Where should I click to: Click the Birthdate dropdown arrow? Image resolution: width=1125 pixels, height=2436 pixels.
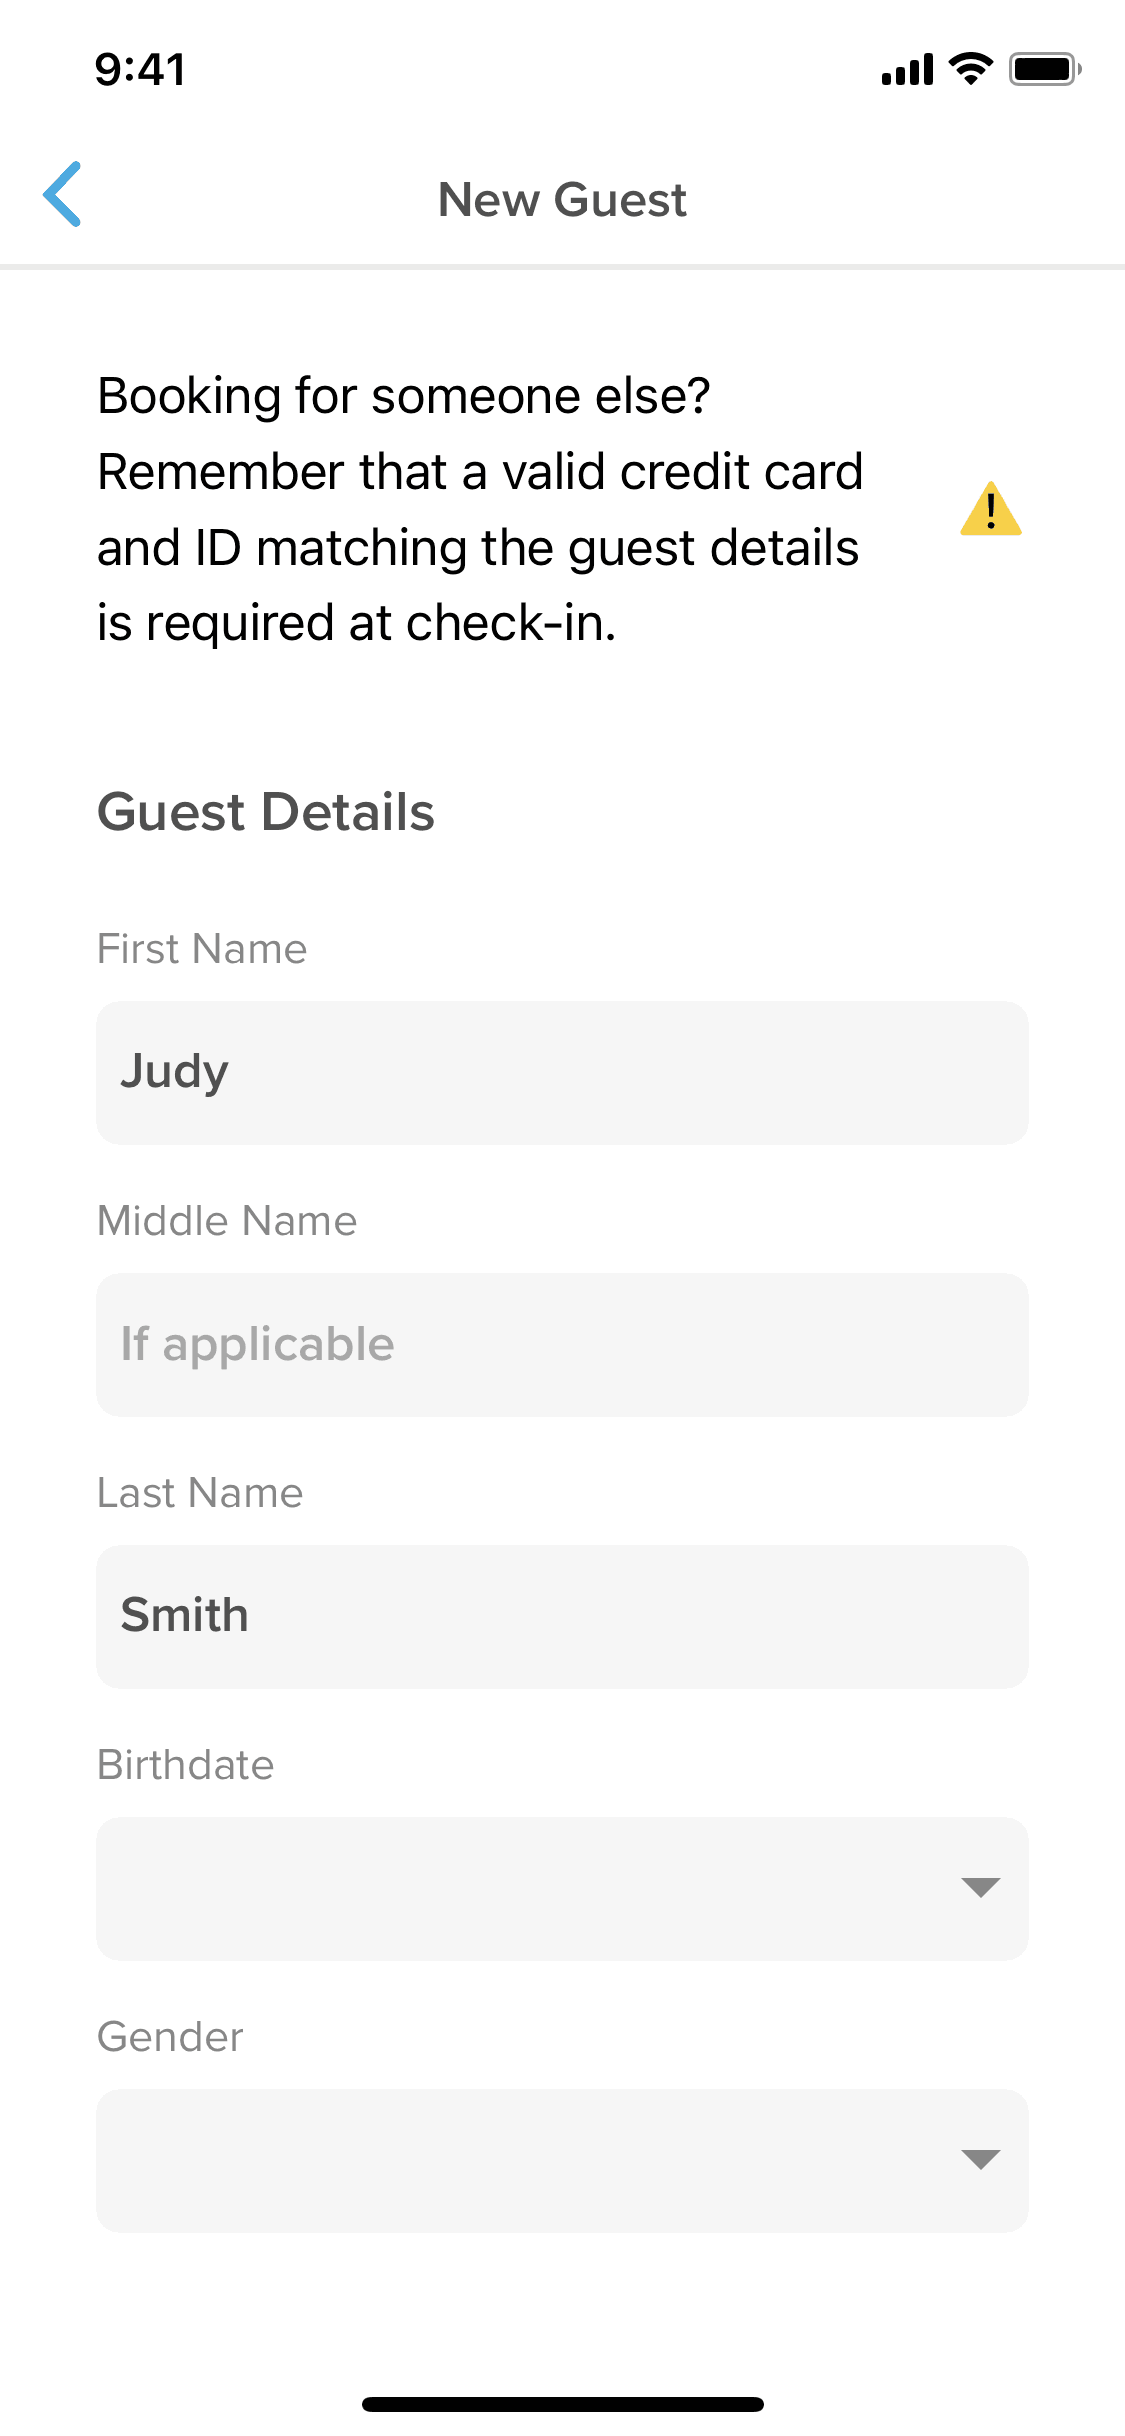(x=980, y=1887)
